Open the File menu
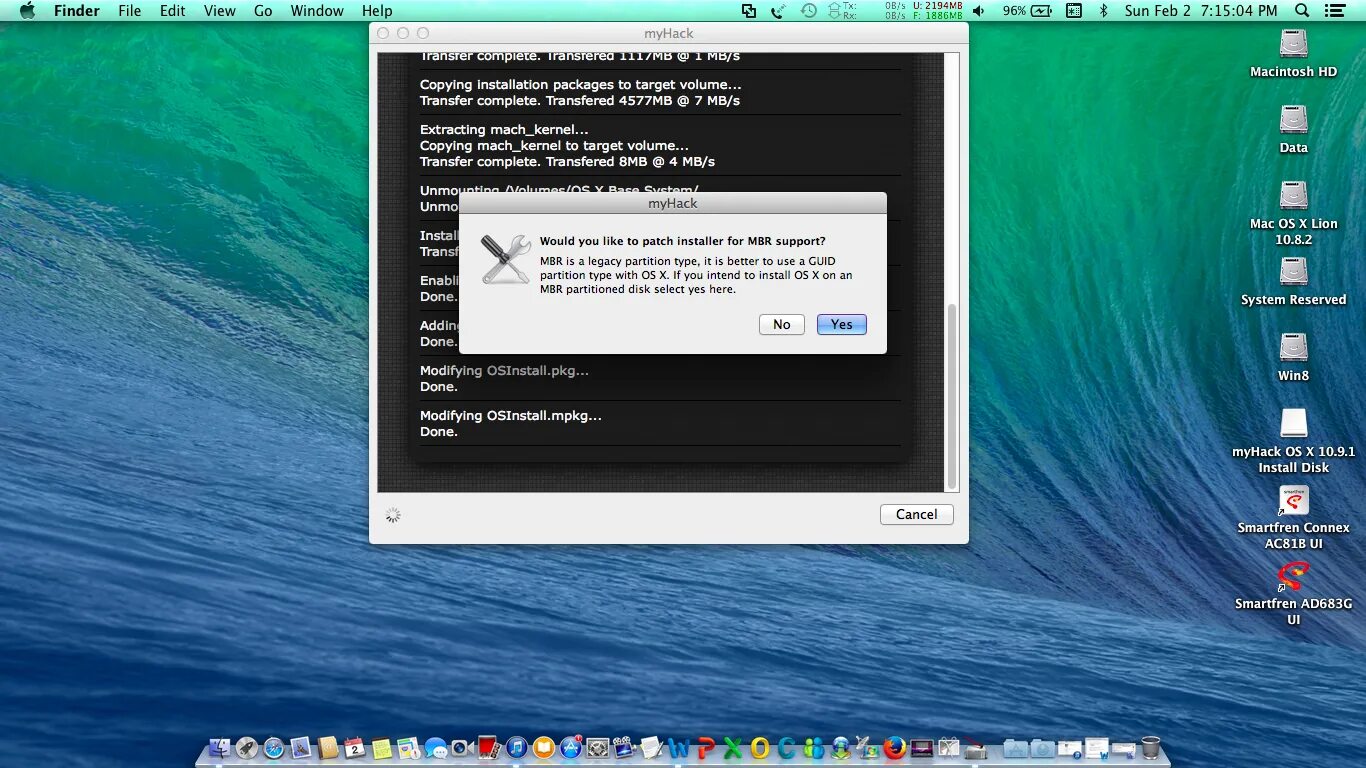The height and width of the screenshot is (768, 1366). coord(129,10)
